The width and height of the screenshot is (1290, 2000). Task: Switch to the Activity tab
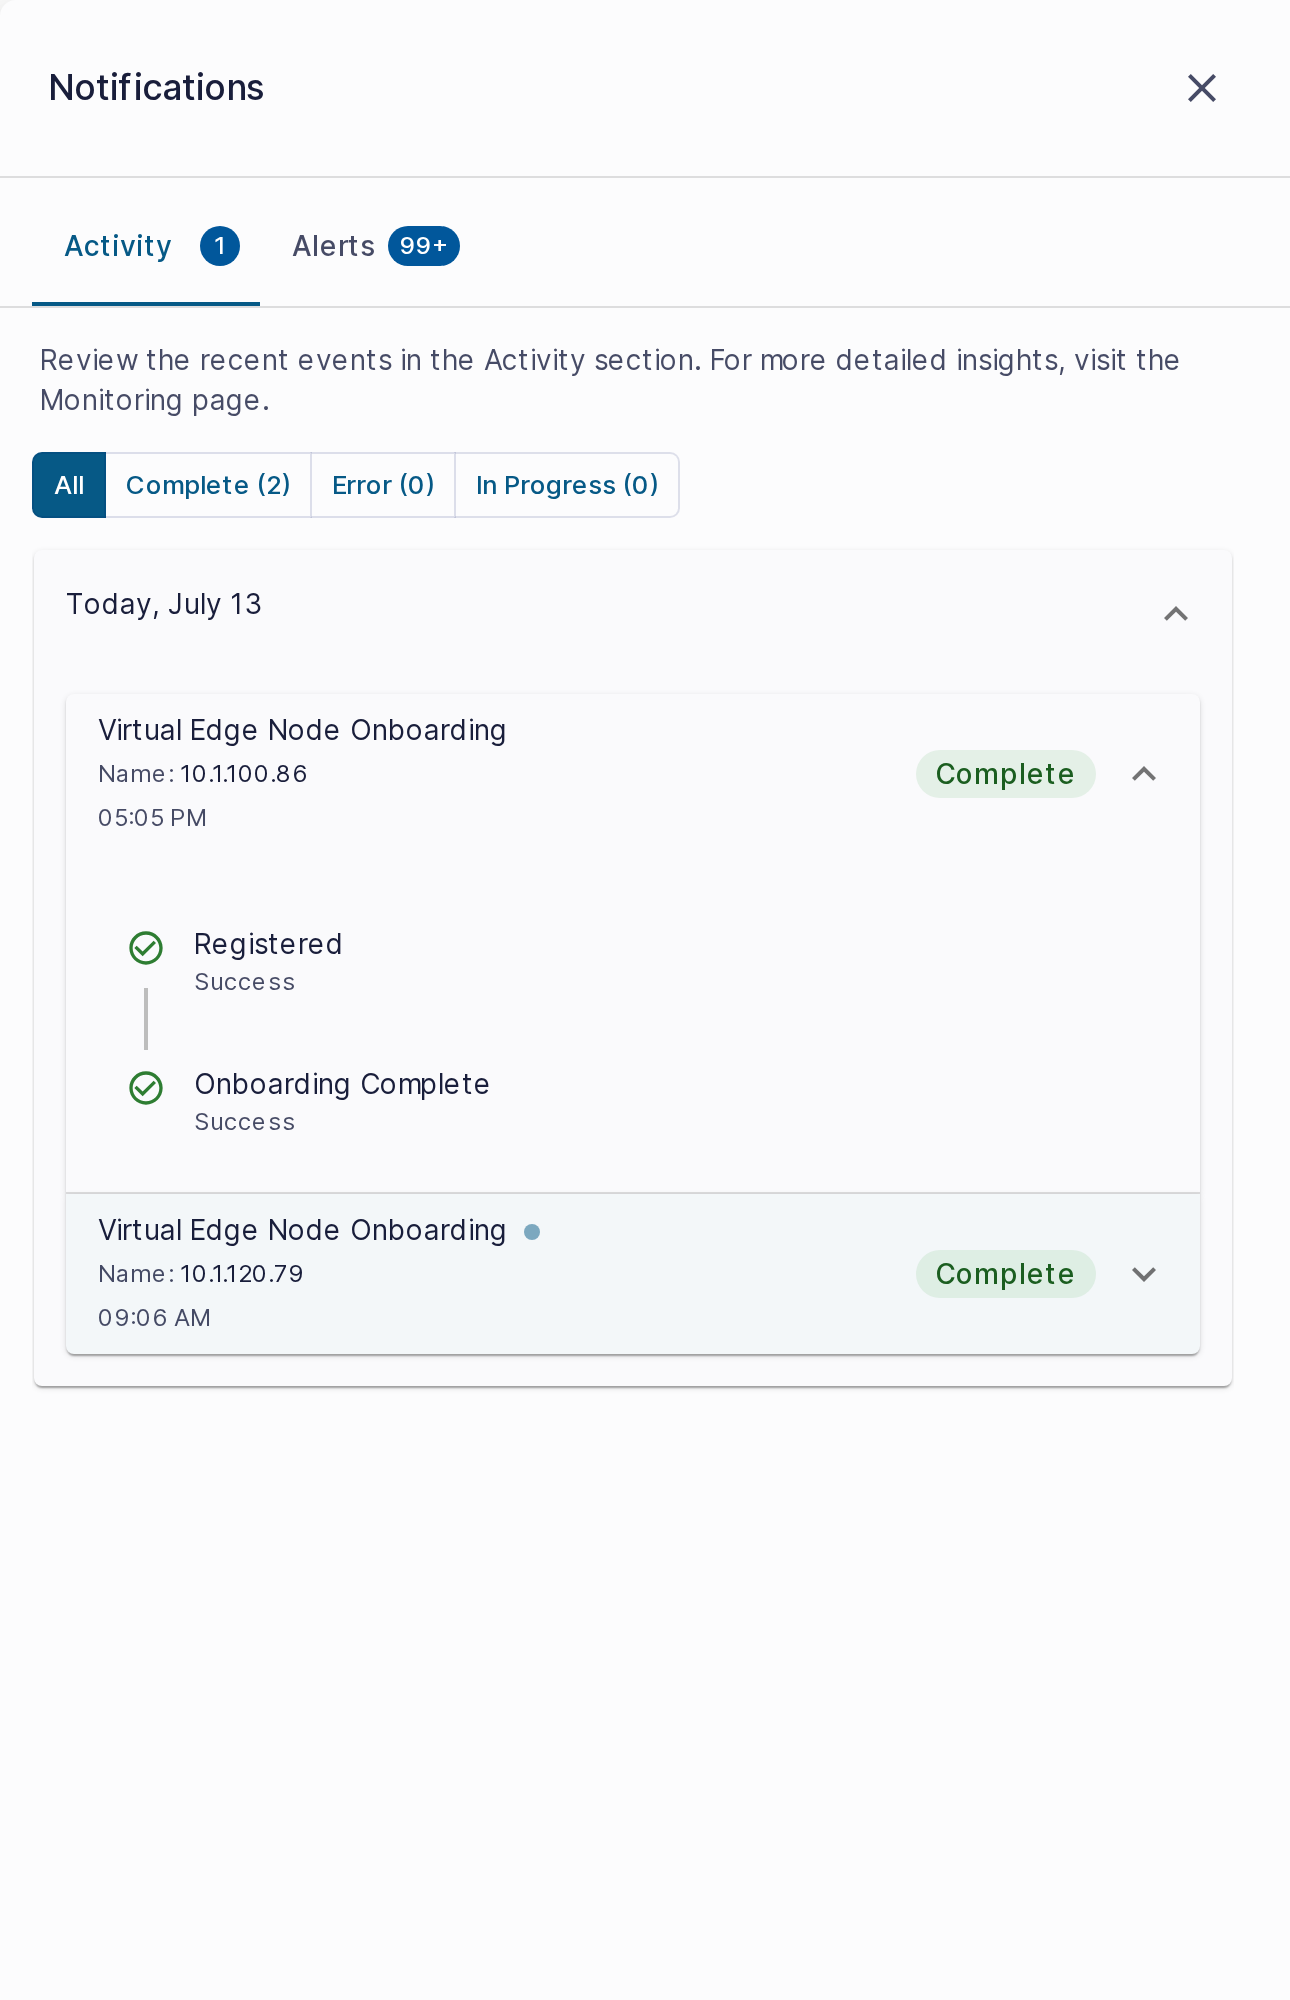click(x=146, y=246)
